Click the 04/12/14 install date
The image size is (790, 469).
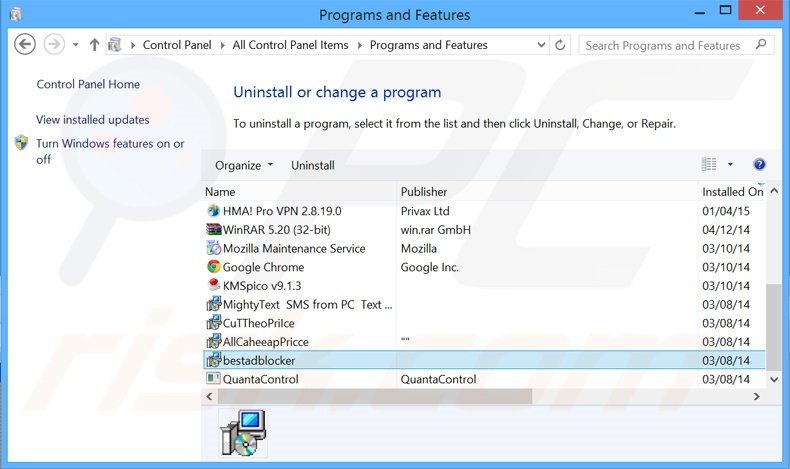[726, 230]
